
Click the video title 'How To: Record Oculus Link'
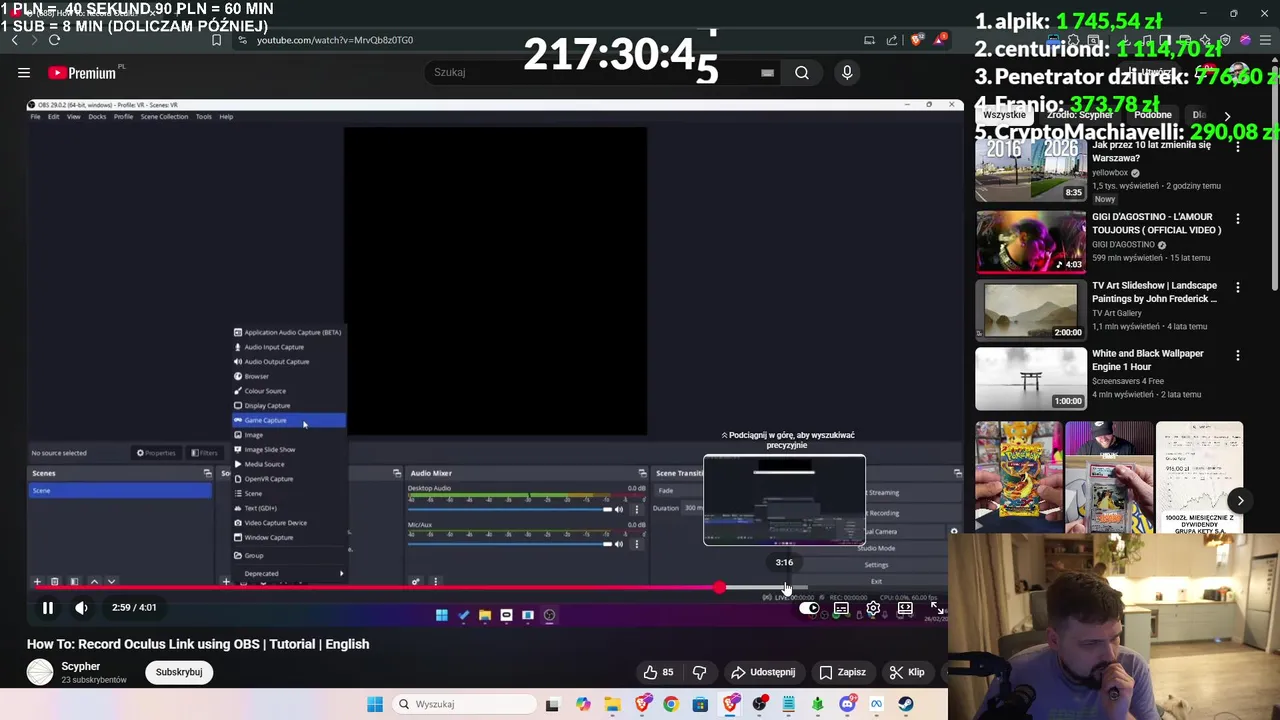point(198,644)
